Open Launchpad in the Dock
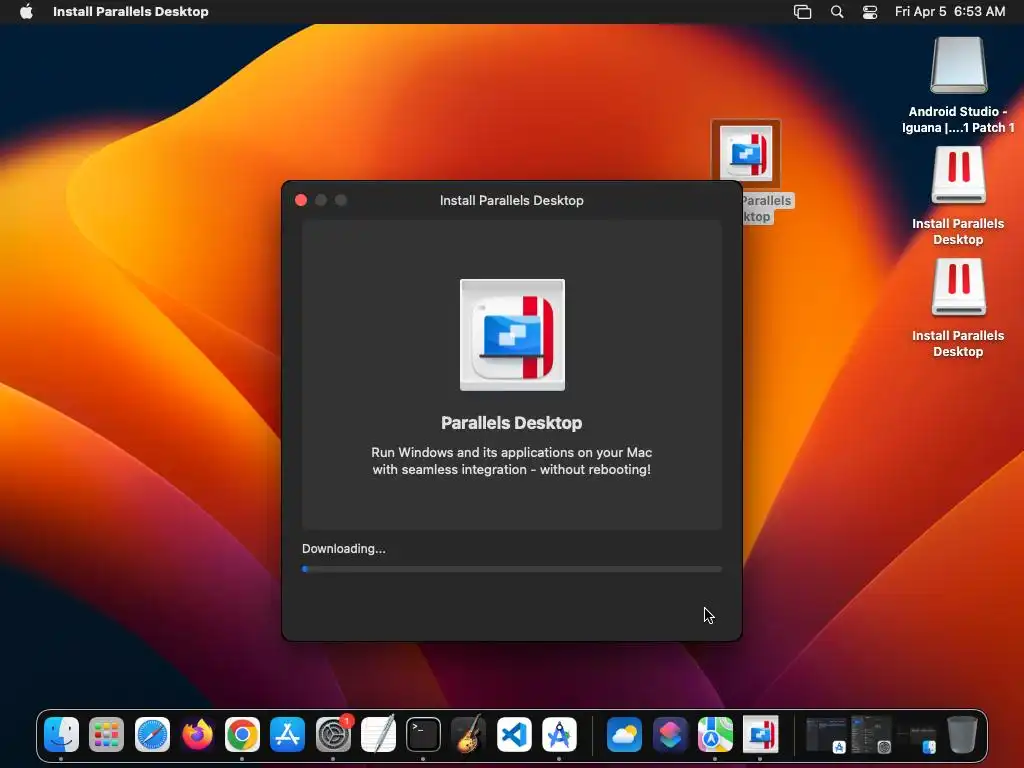The image size is (1024, 768). coord(106,735)
